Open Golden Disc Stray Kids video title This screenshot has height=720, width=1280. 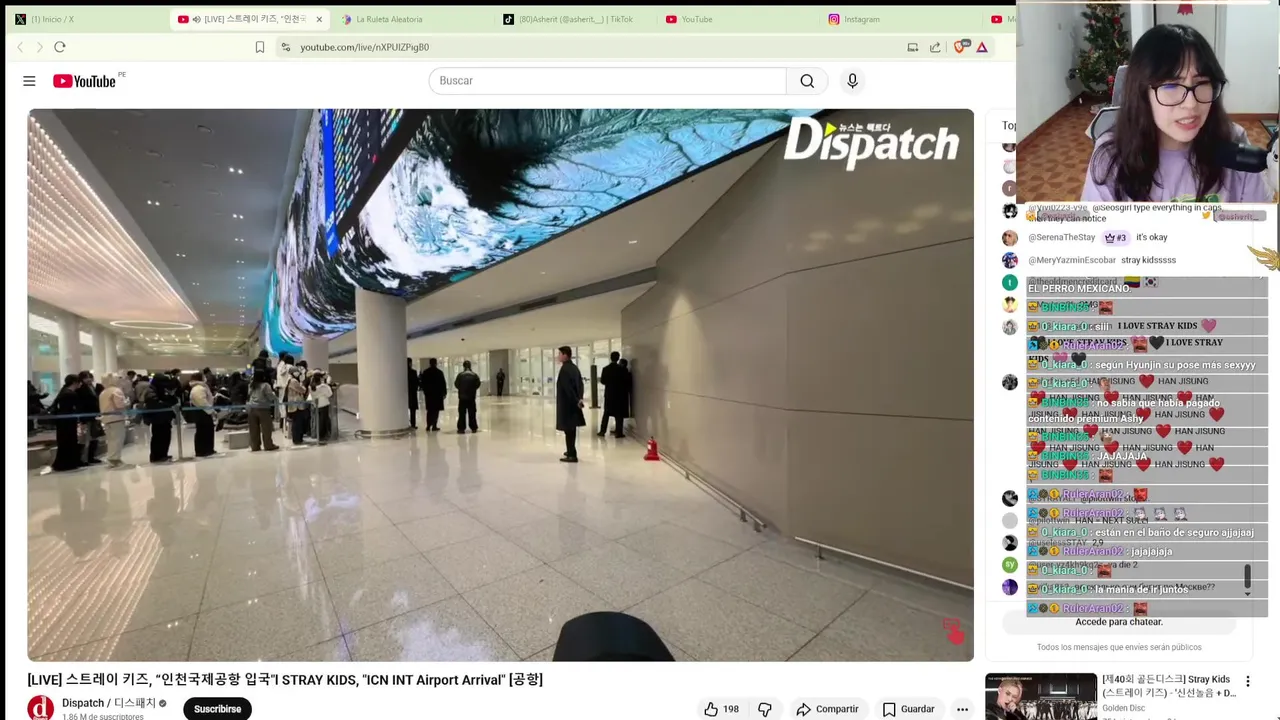tap(1168, 686)
